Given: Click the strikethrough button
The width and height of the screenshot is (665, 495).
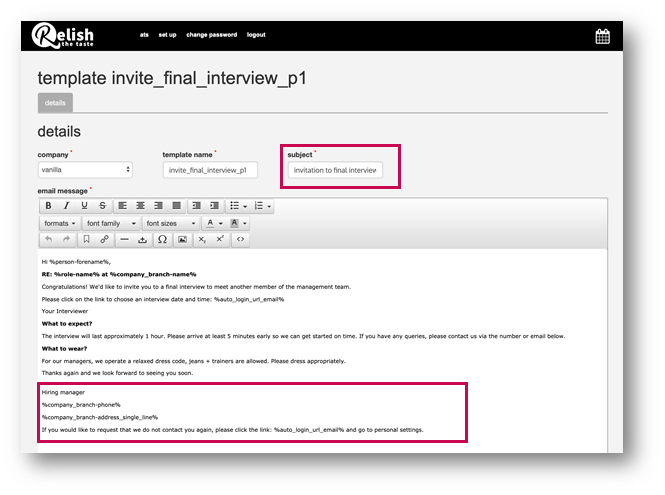Looking at the screenshot, I should tap(102, 206).
